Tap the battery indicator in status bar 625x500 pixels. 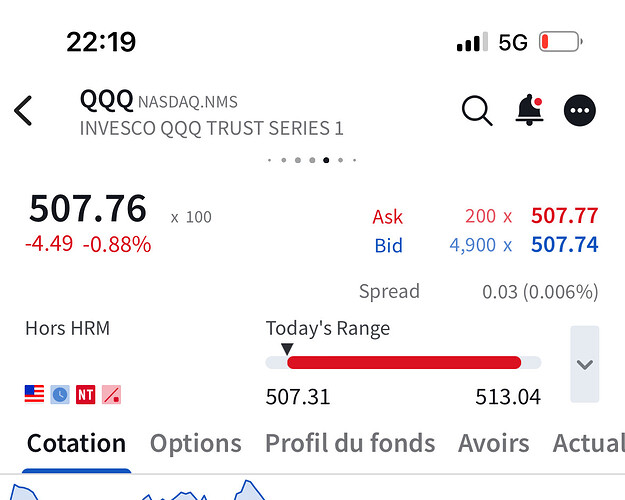click(x=560, y=41)
